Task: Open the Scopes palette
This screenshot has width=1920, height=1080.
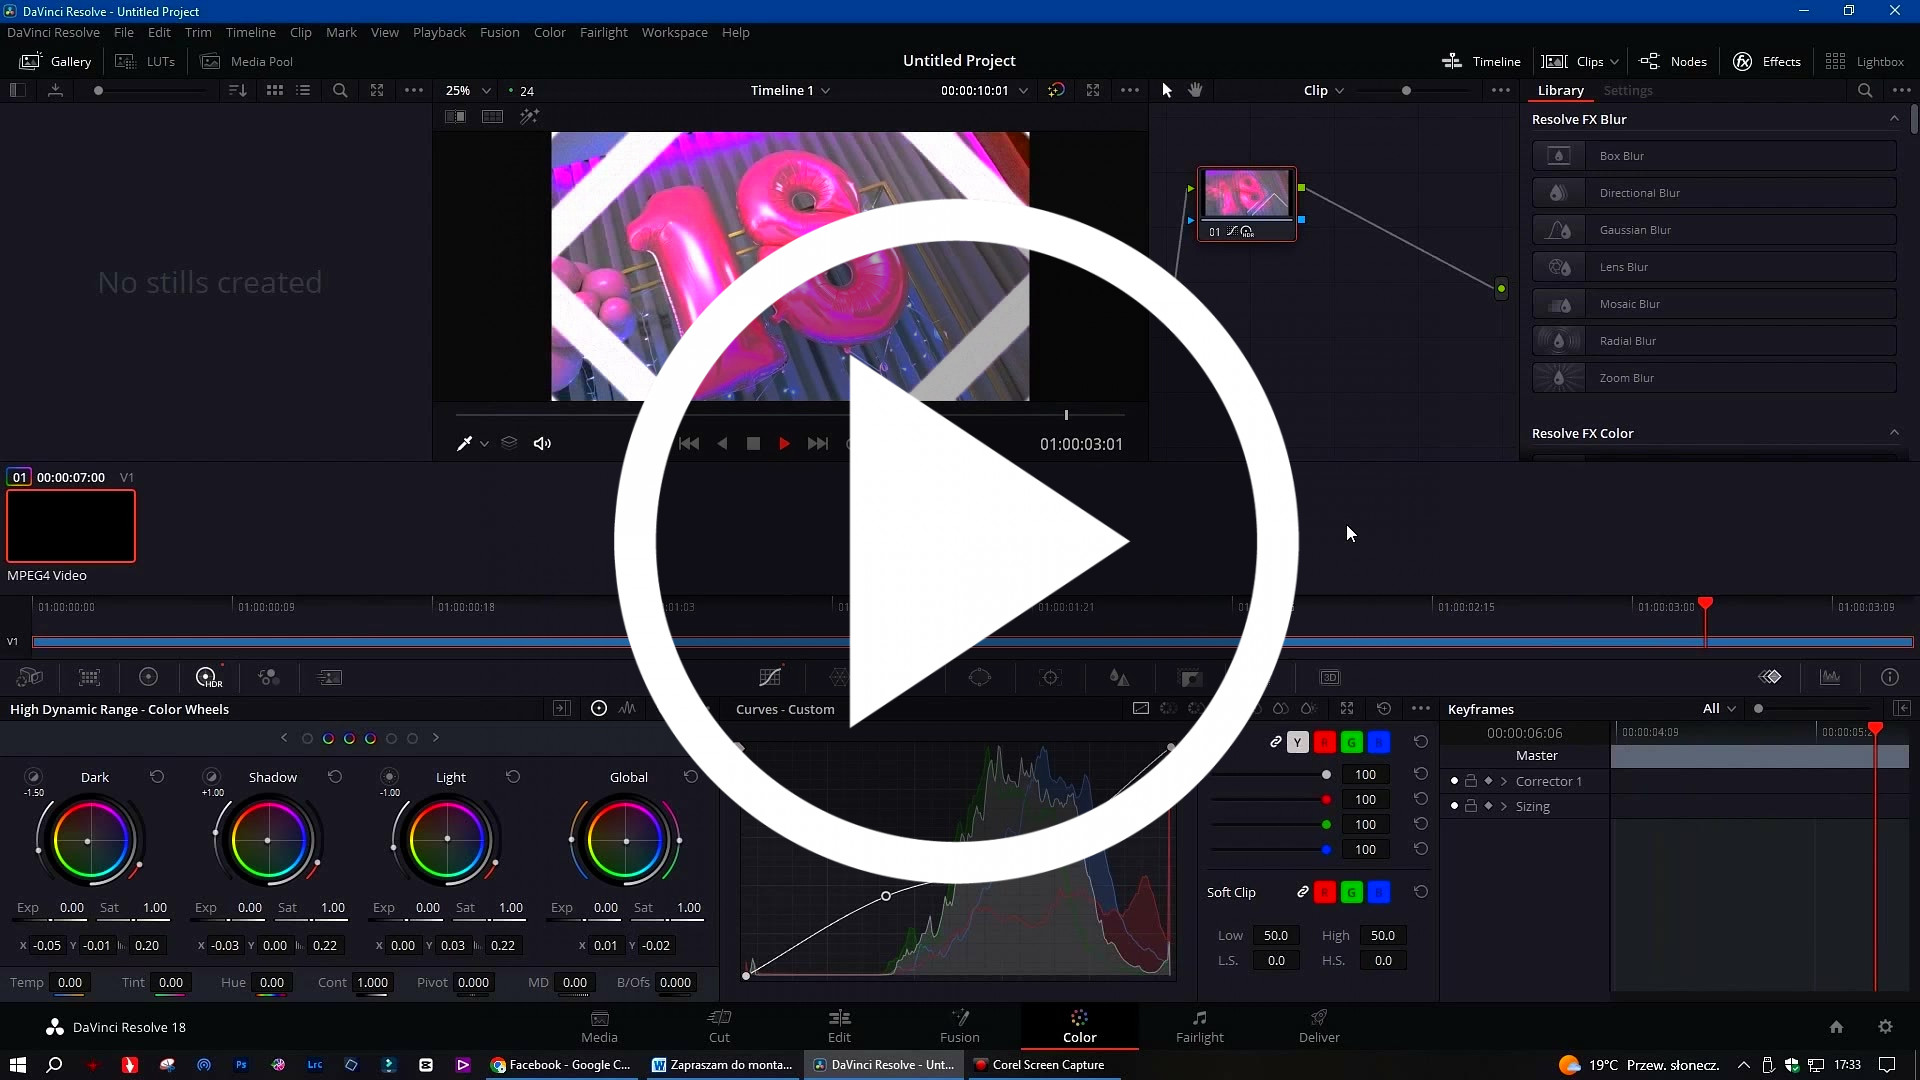Action: pyautogui.click(x=1830, y=677)
